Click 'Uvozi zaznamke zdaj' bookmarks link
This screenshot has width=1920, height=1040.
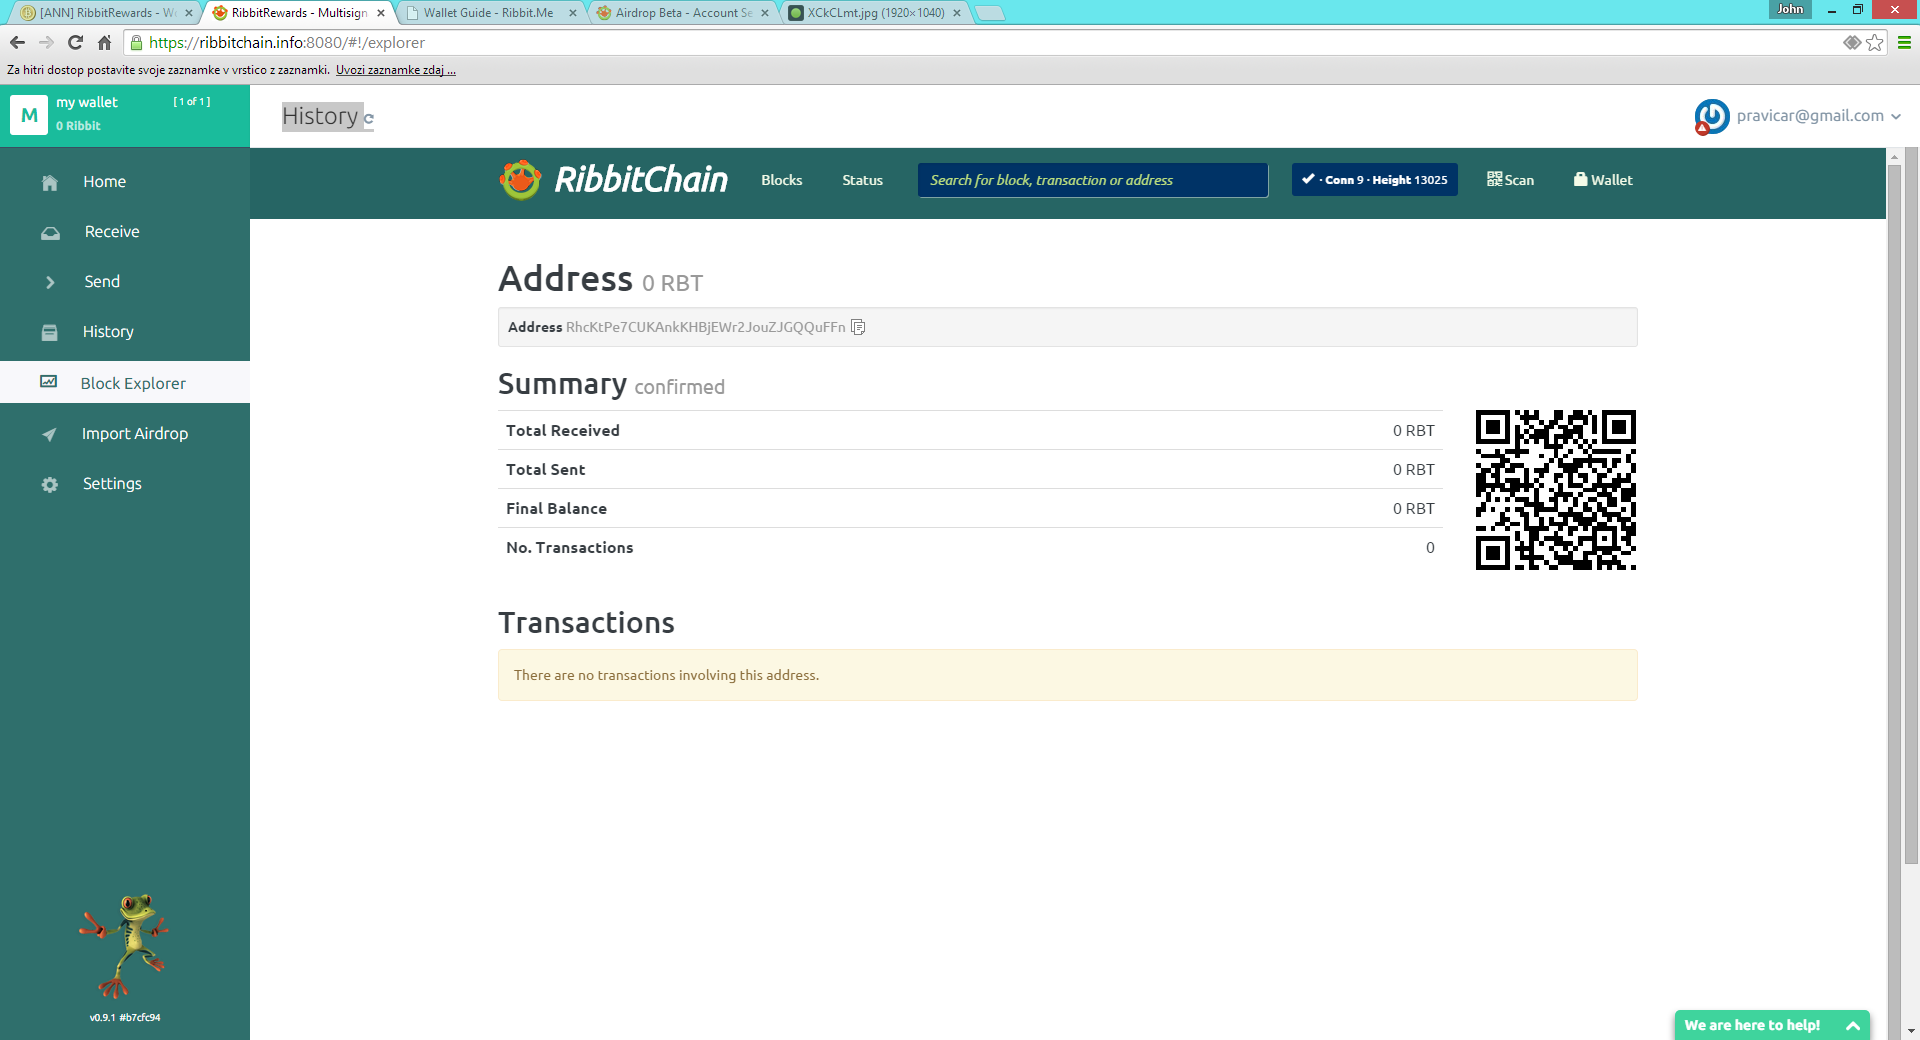click(396, 70)
